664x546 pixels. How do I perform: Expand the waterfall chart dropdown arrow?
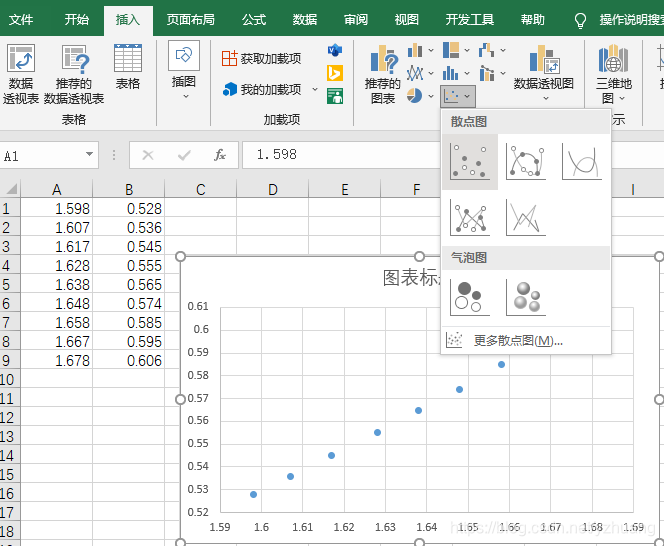pyautogui.click(x=503, y=50)
